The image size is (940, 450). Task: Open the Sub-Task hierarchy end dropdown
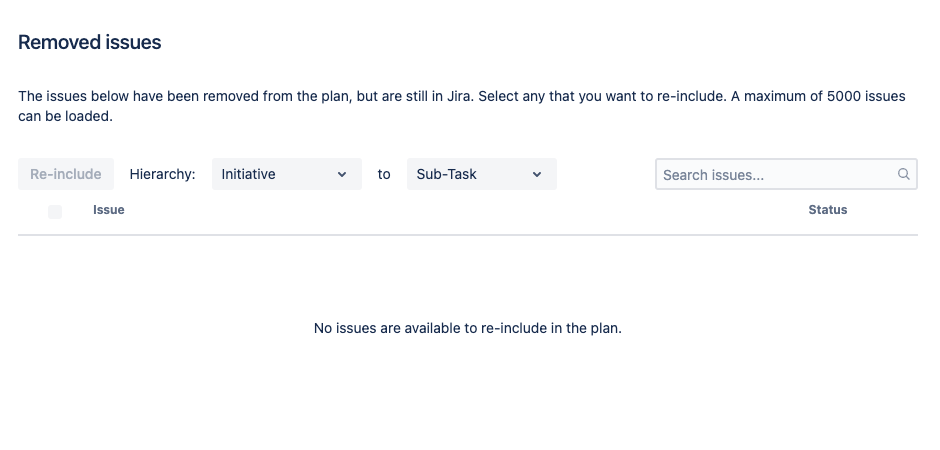click(x=481, y=174)
